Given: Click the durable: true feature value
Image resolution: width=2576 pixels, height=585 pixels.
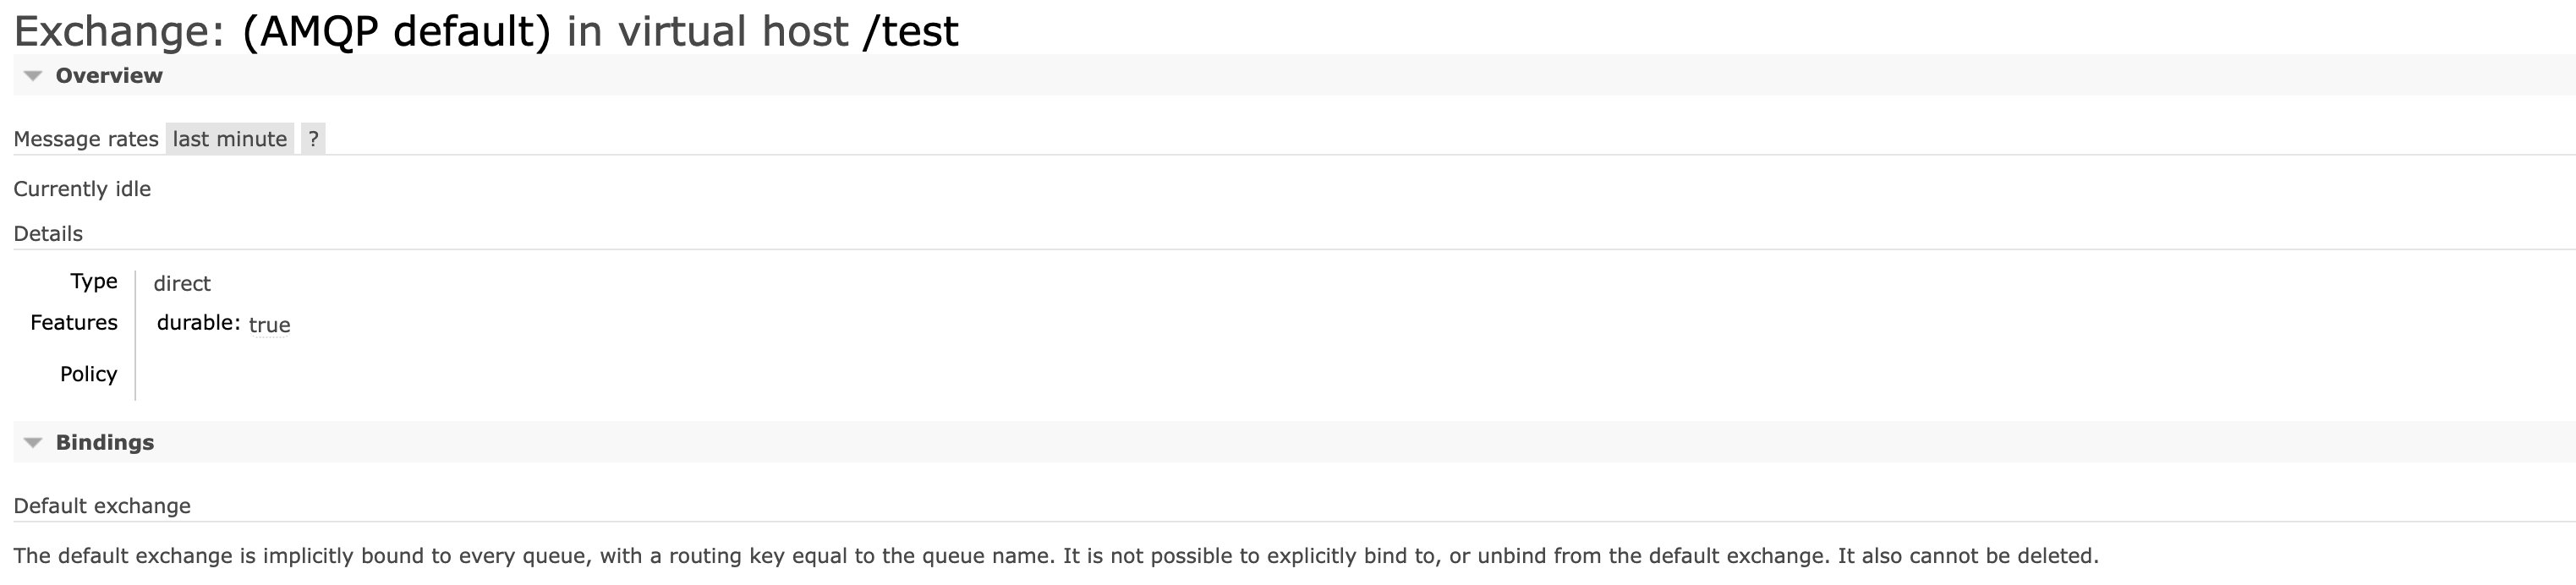Looking at the screenshot, I should click(x=222, y=323).
